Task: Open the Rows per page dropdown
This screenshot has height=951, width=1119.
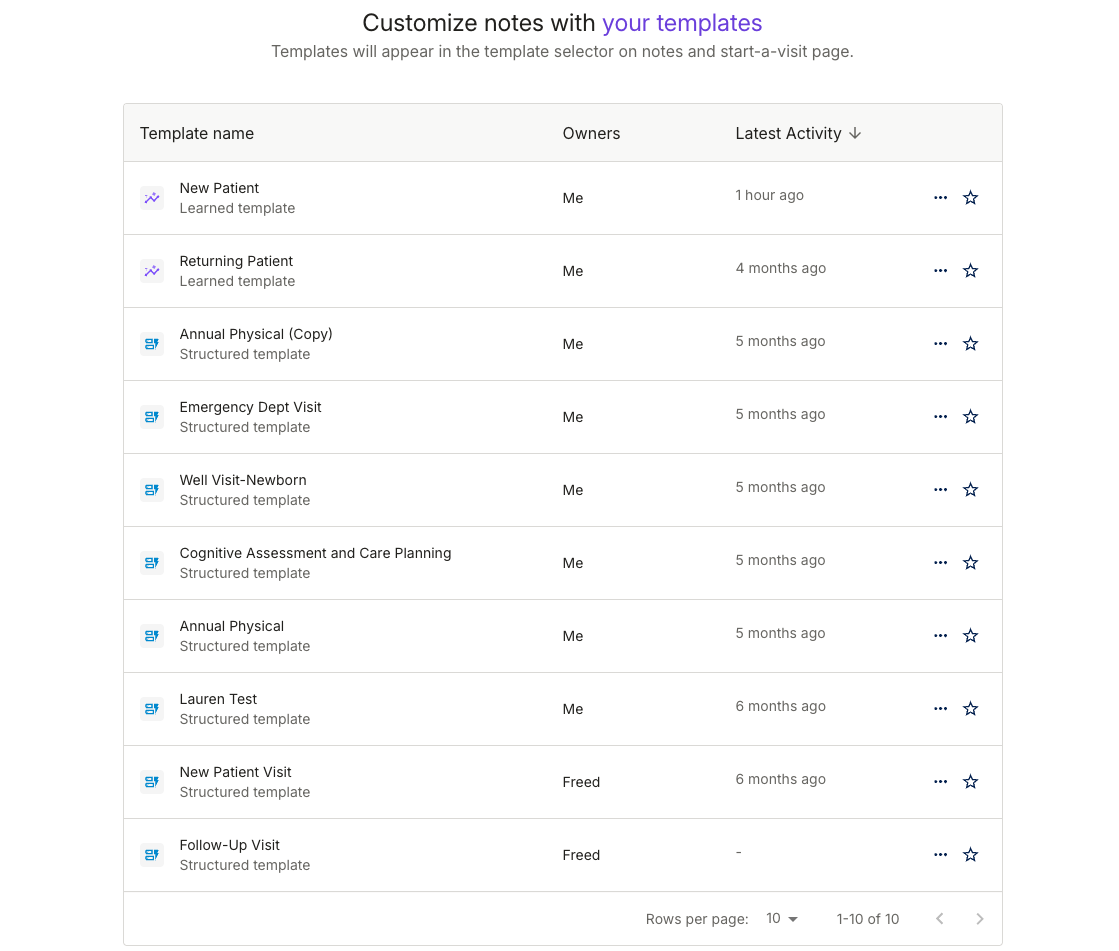Action: point(782,918)
